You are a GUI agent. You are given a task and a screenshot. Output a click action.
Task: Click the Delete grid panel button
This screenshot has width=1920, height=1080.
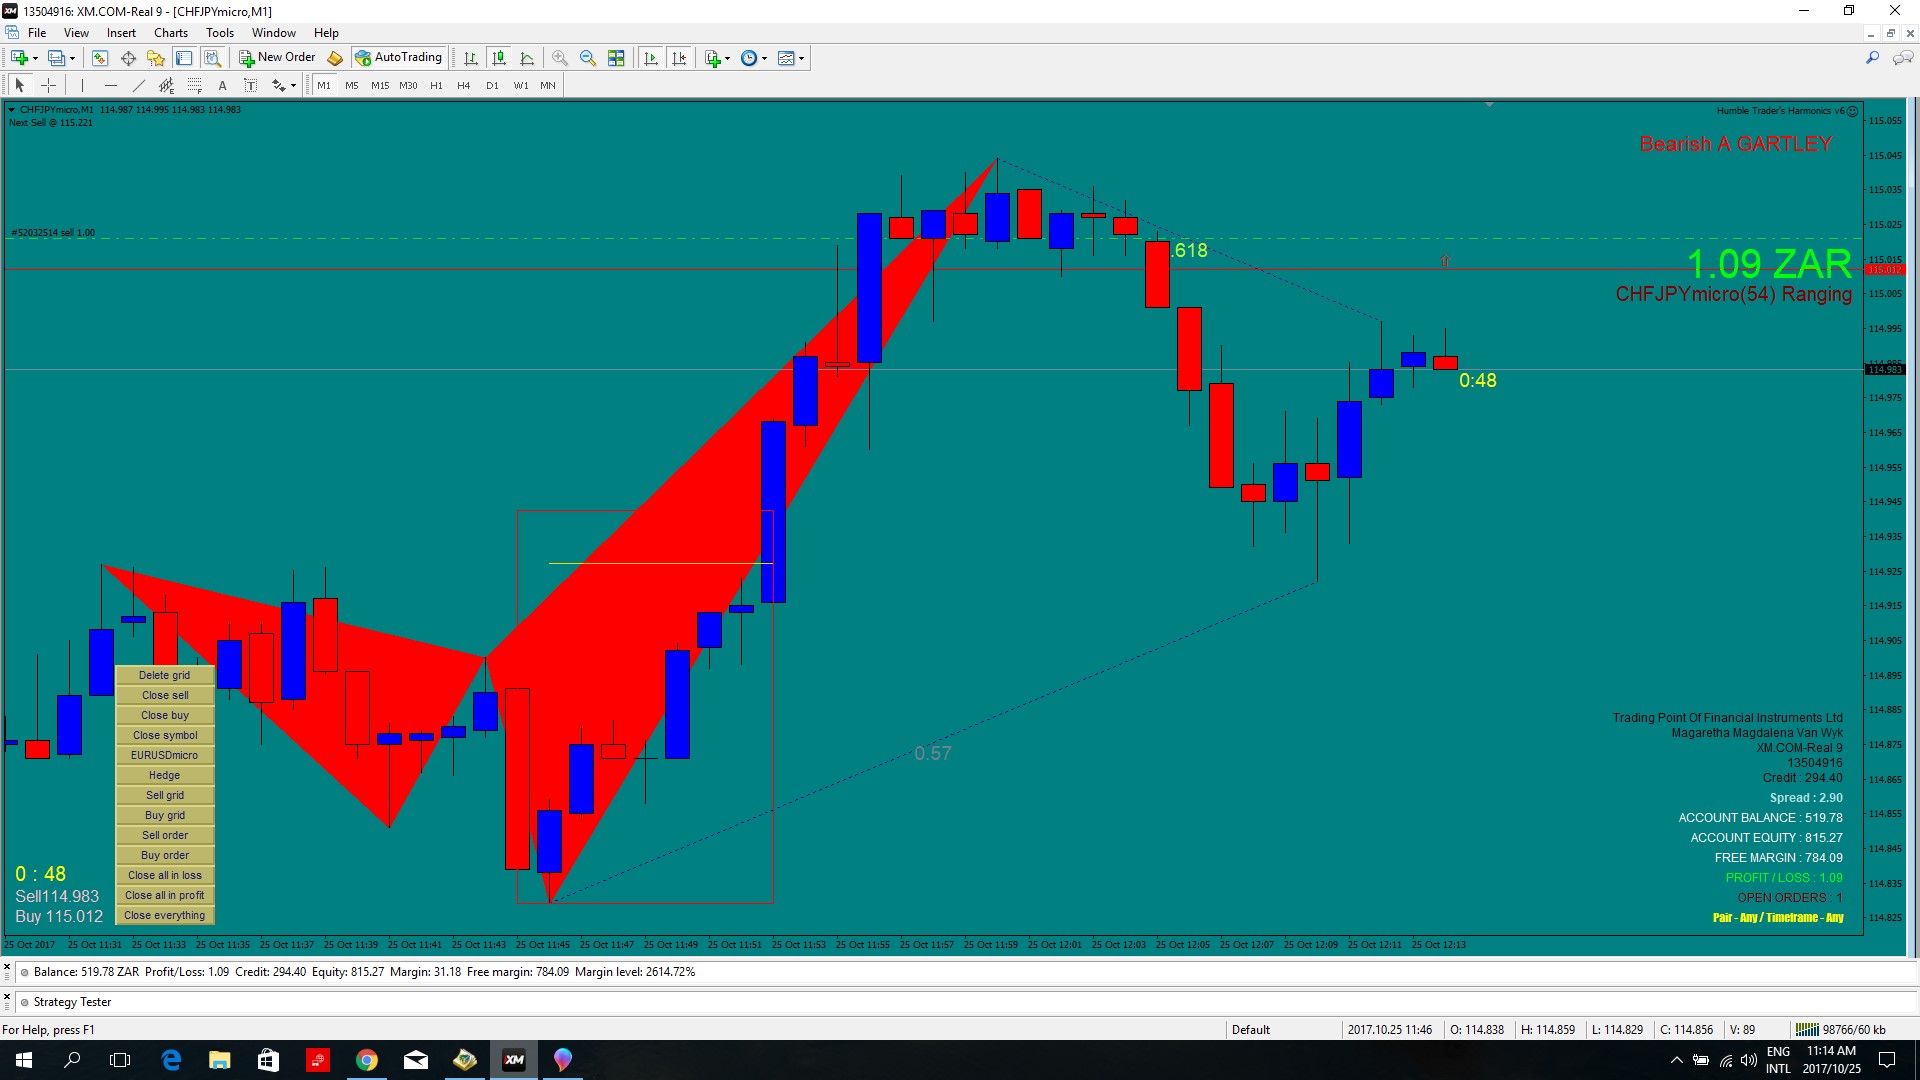pyautogui.click(x=165, y=675)
